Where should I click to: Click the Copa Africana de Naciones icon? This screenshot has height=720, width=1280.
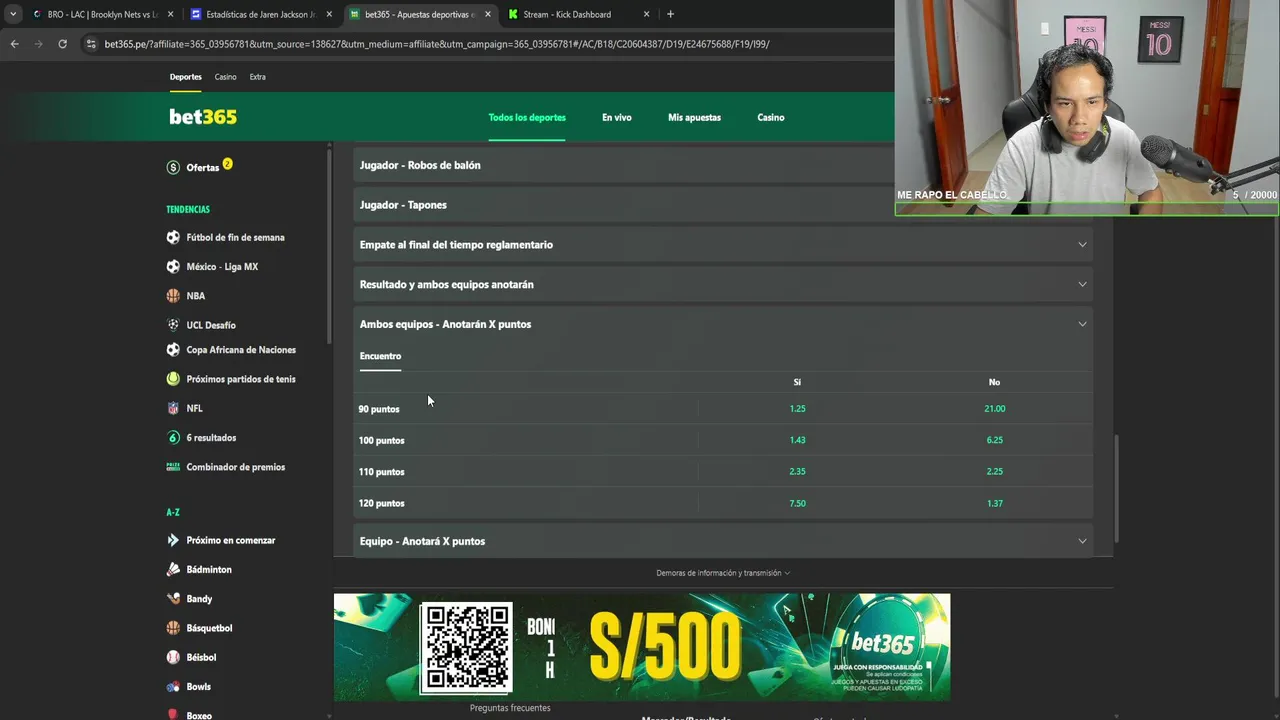click(173, 350)
